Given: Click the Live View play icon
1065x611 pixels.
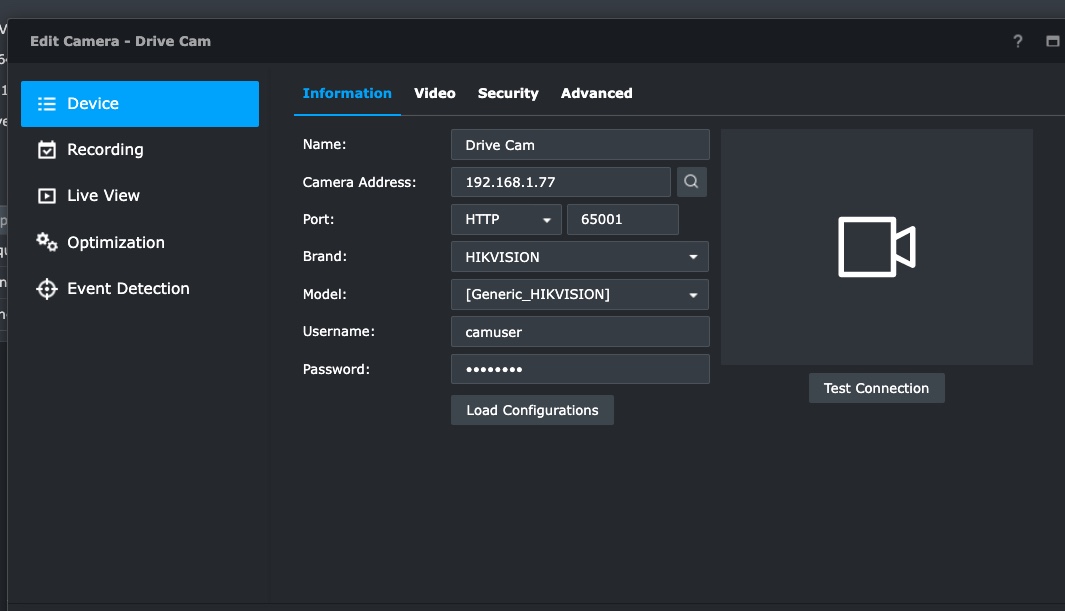Looking at the screenshot, I should (46, 196).
